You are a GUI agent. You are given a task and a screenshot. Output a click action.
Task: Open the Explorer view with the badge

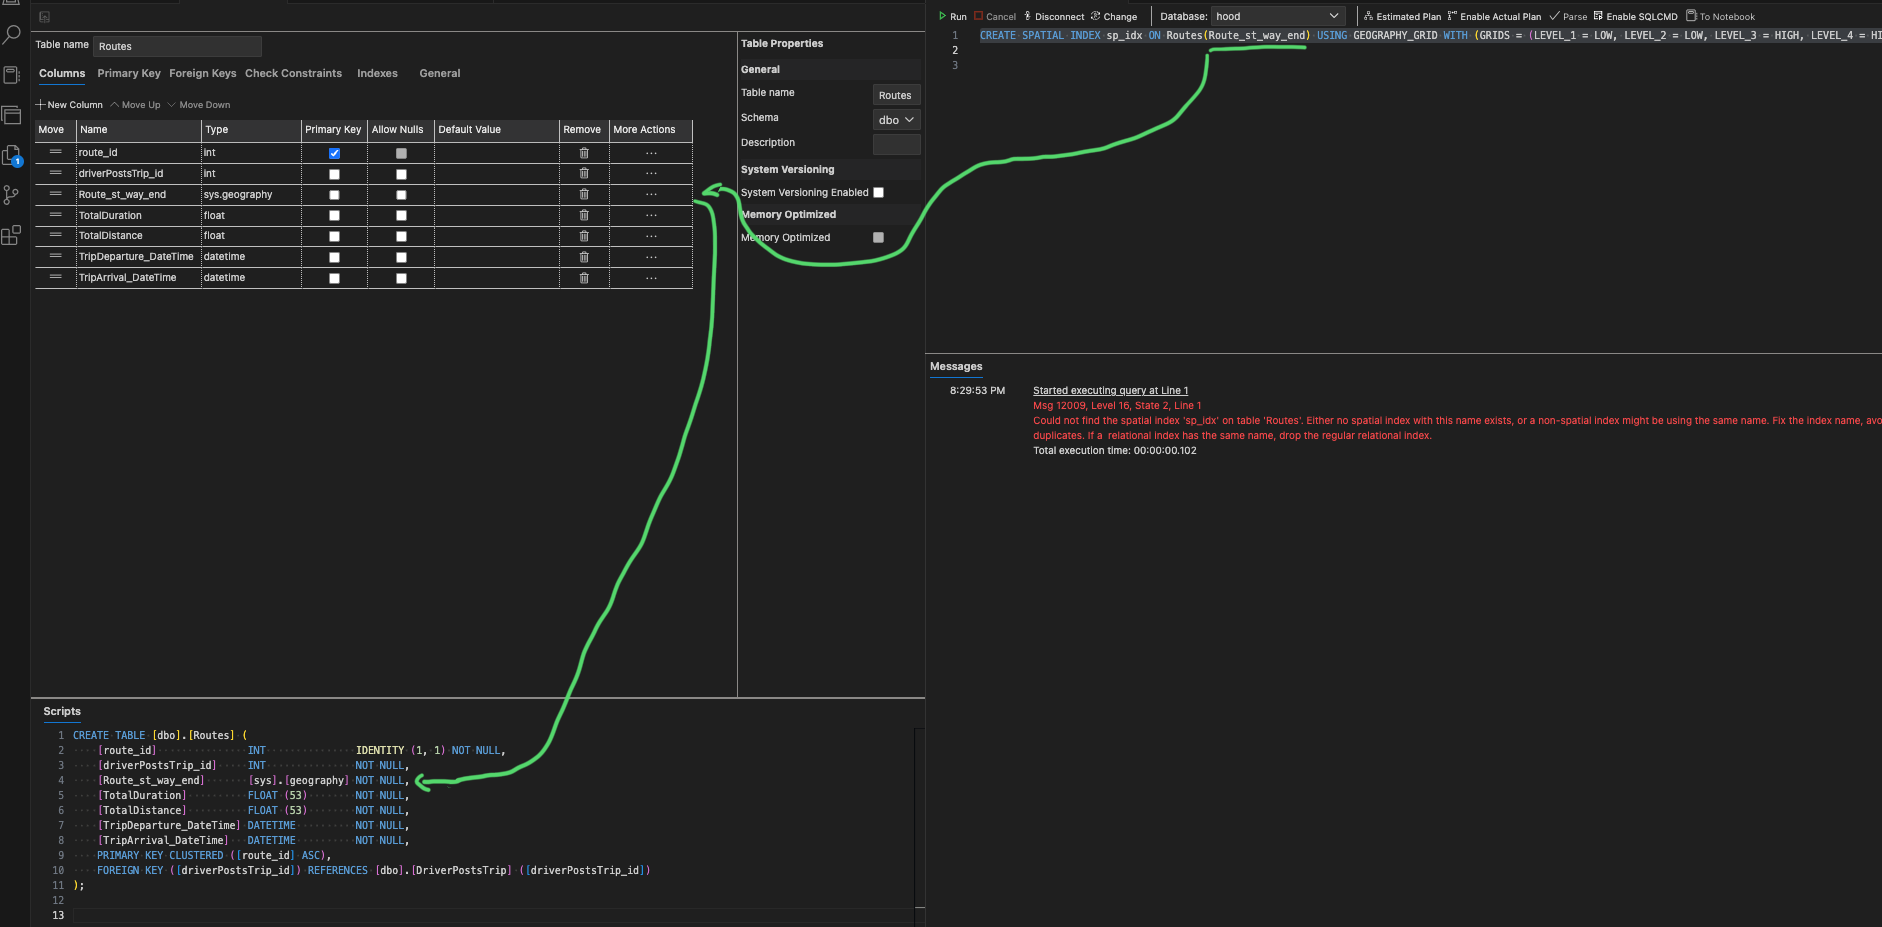(12, 155)
